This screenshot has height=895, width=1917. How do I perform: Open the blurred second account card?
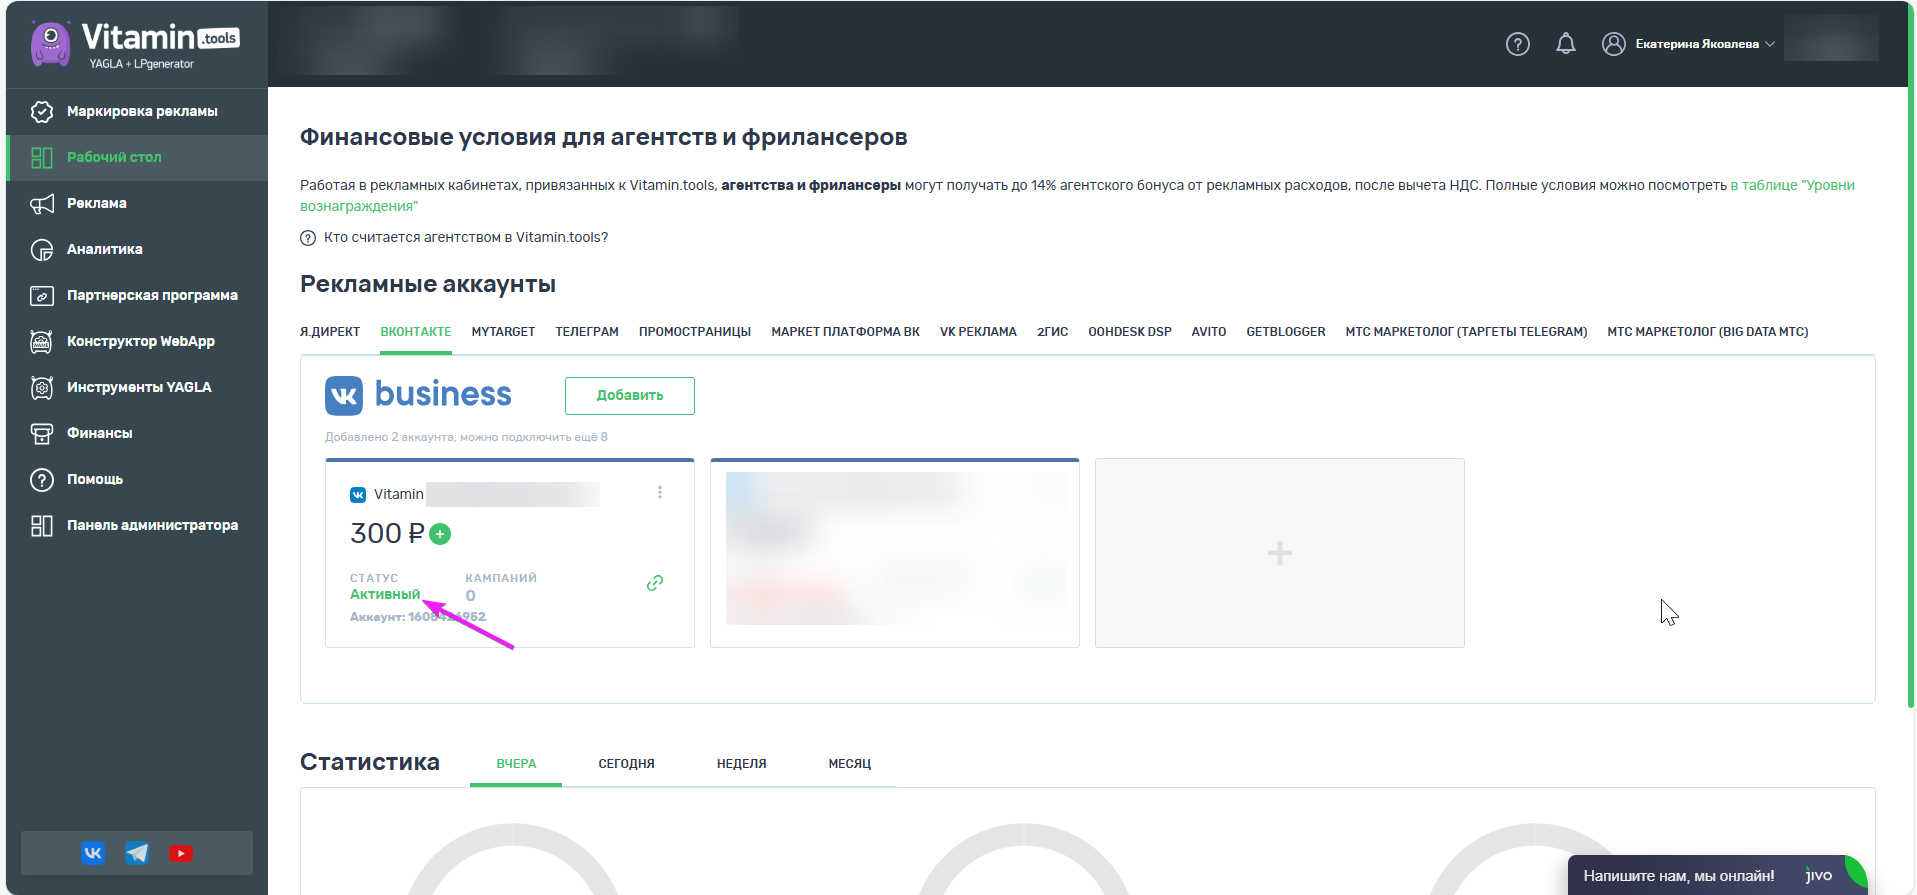pos(895,553)
